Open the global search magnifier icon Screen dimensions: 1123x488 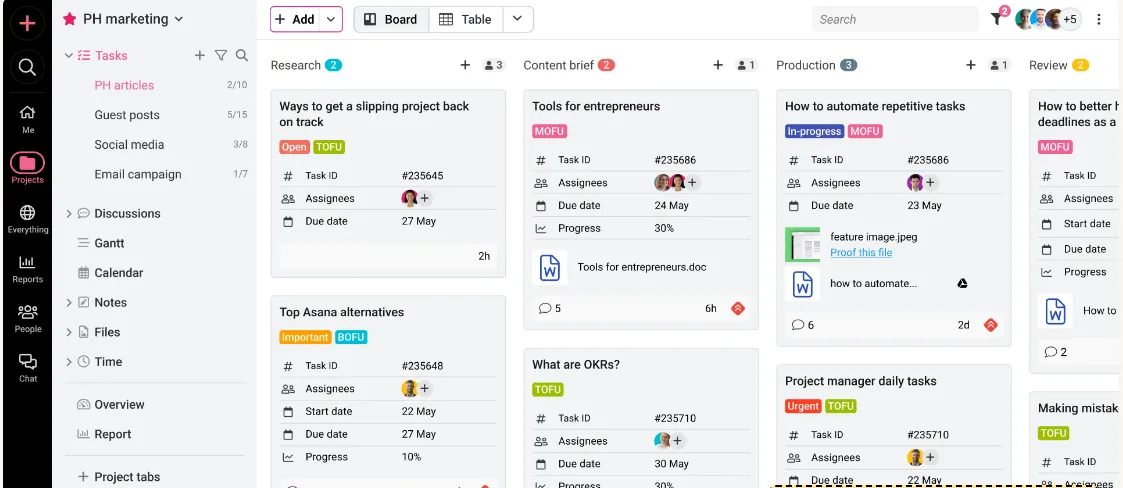click(x=27, y=67)
